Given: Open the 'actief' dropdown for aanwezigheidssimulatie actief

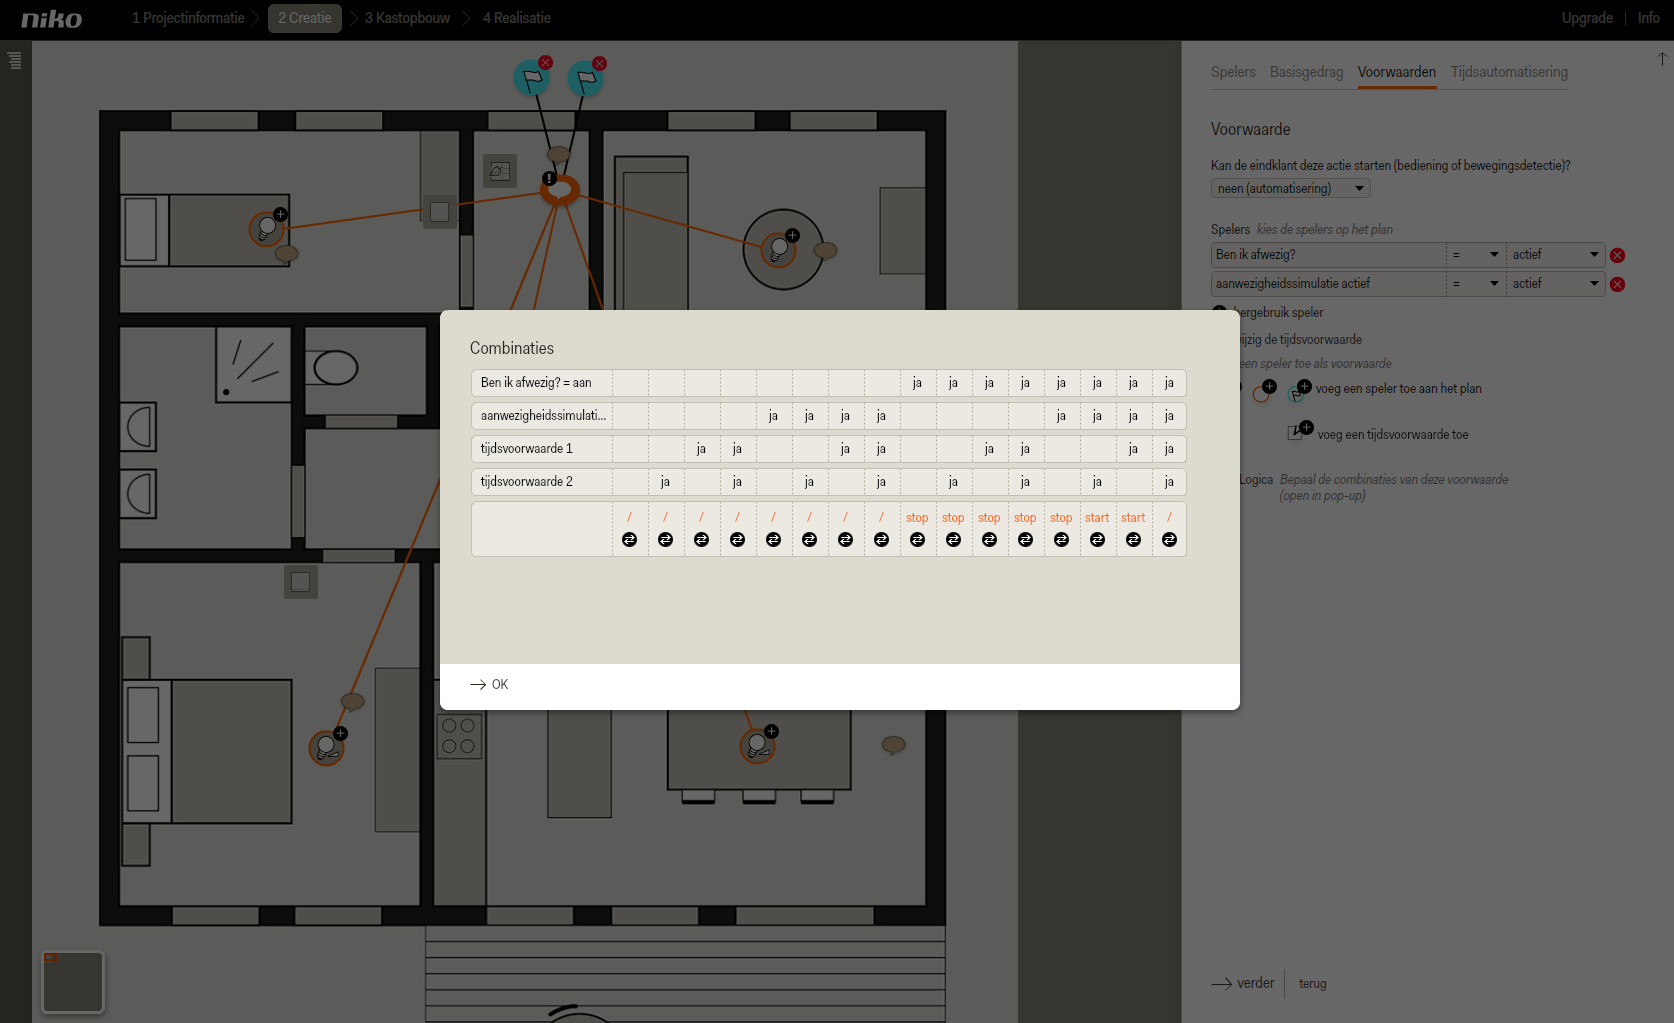Looking at the screenshot, I should pyautogui.click(x=1556, y=284).
